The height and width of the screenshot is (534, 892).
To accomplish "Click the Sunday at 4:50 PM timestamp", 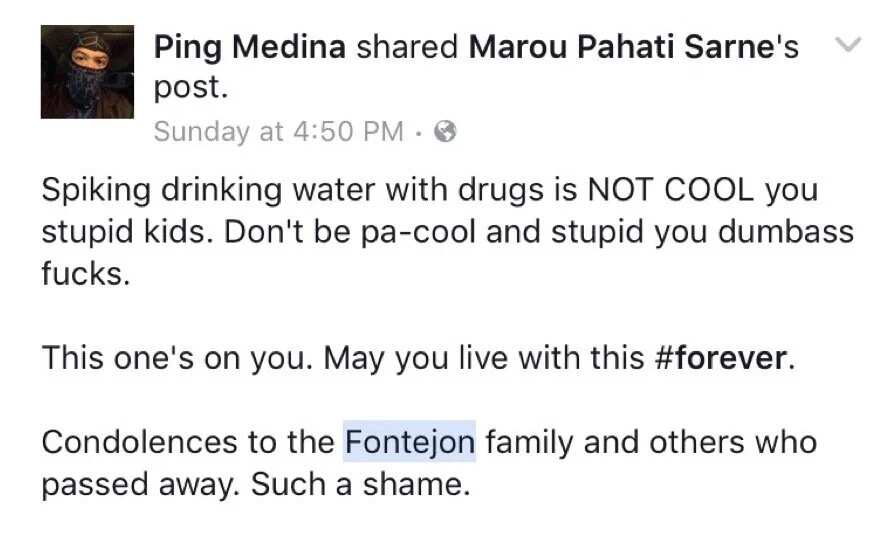I will [279, 131].
